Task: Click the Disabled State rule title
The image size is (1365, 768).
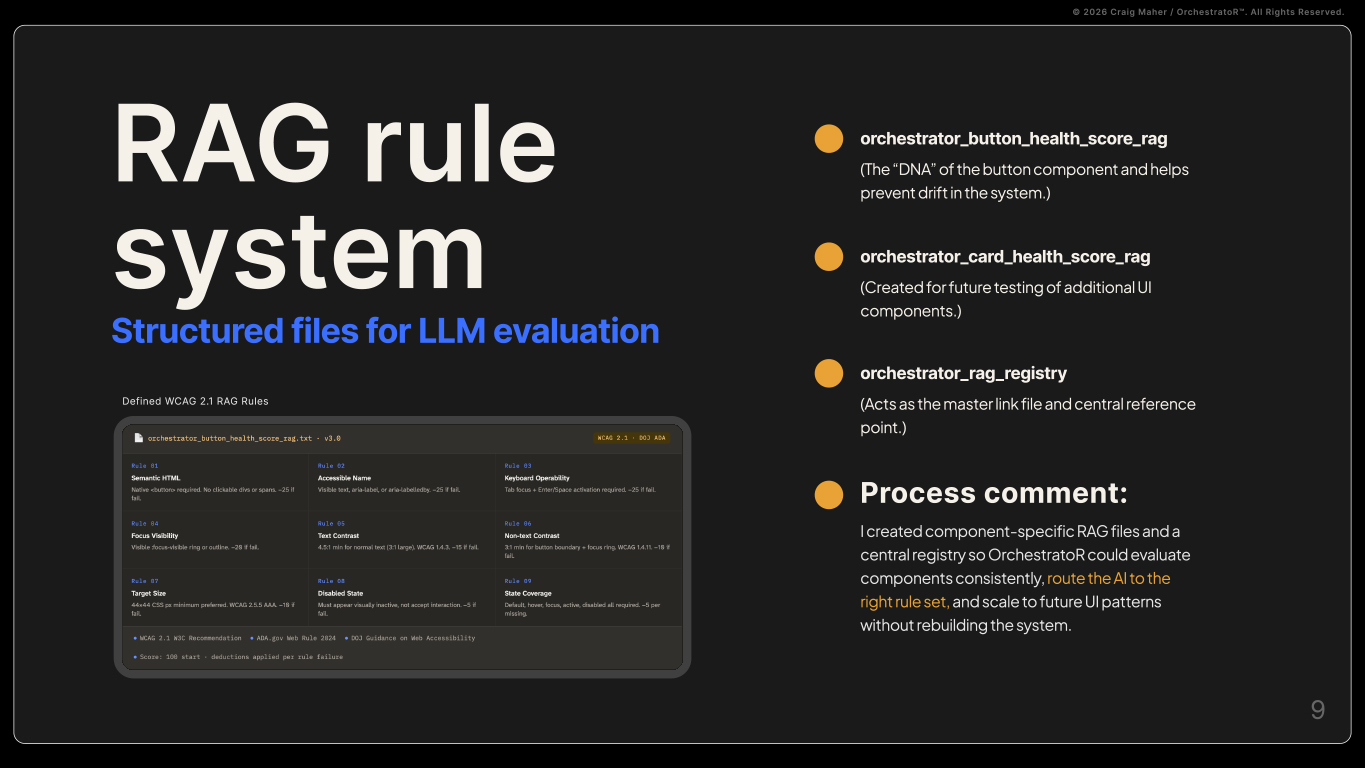Action: [340, 594]
